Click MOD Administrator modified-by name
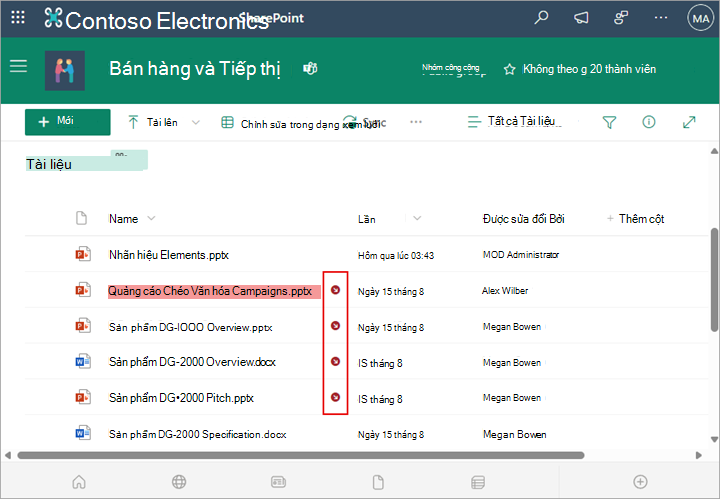The height and width of the screenshot is (499, 720). point(521,255)
